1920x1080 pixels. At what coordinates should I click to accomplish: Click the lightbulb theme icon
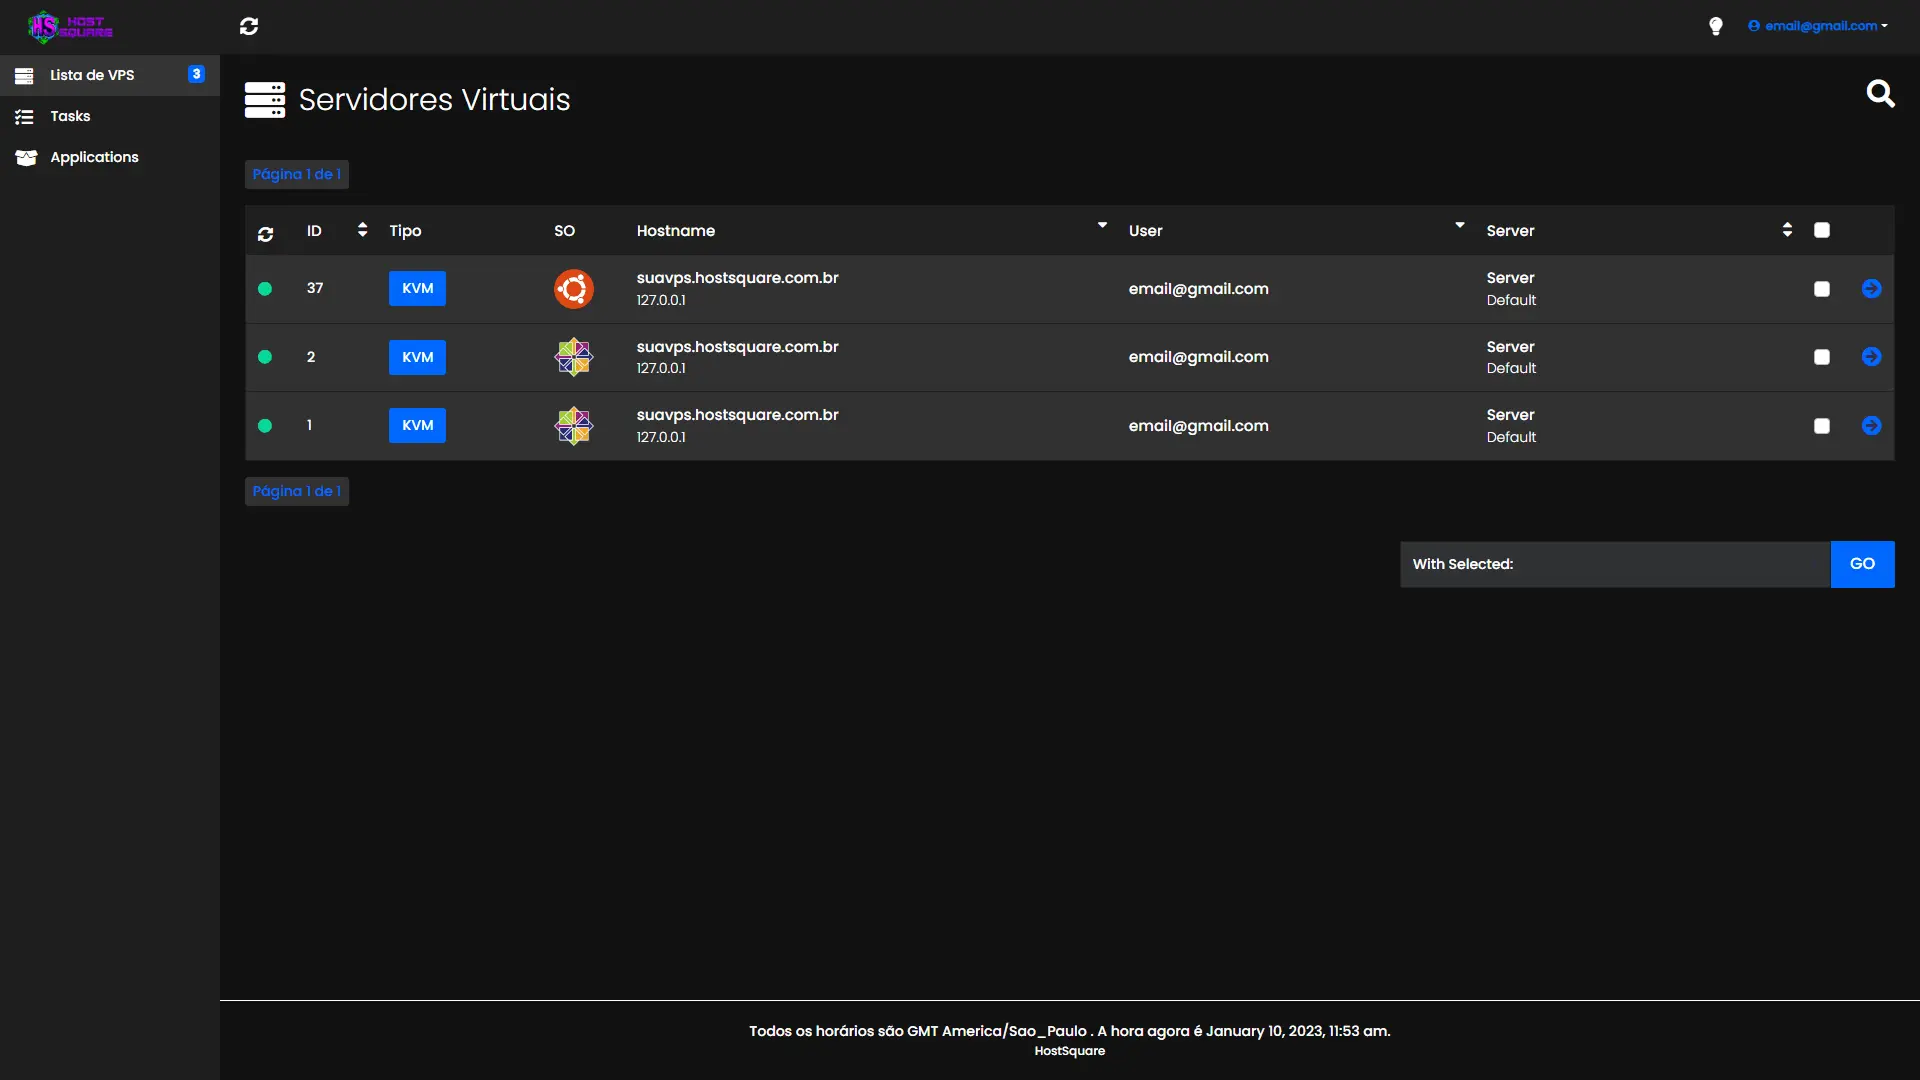(1716, 26)
